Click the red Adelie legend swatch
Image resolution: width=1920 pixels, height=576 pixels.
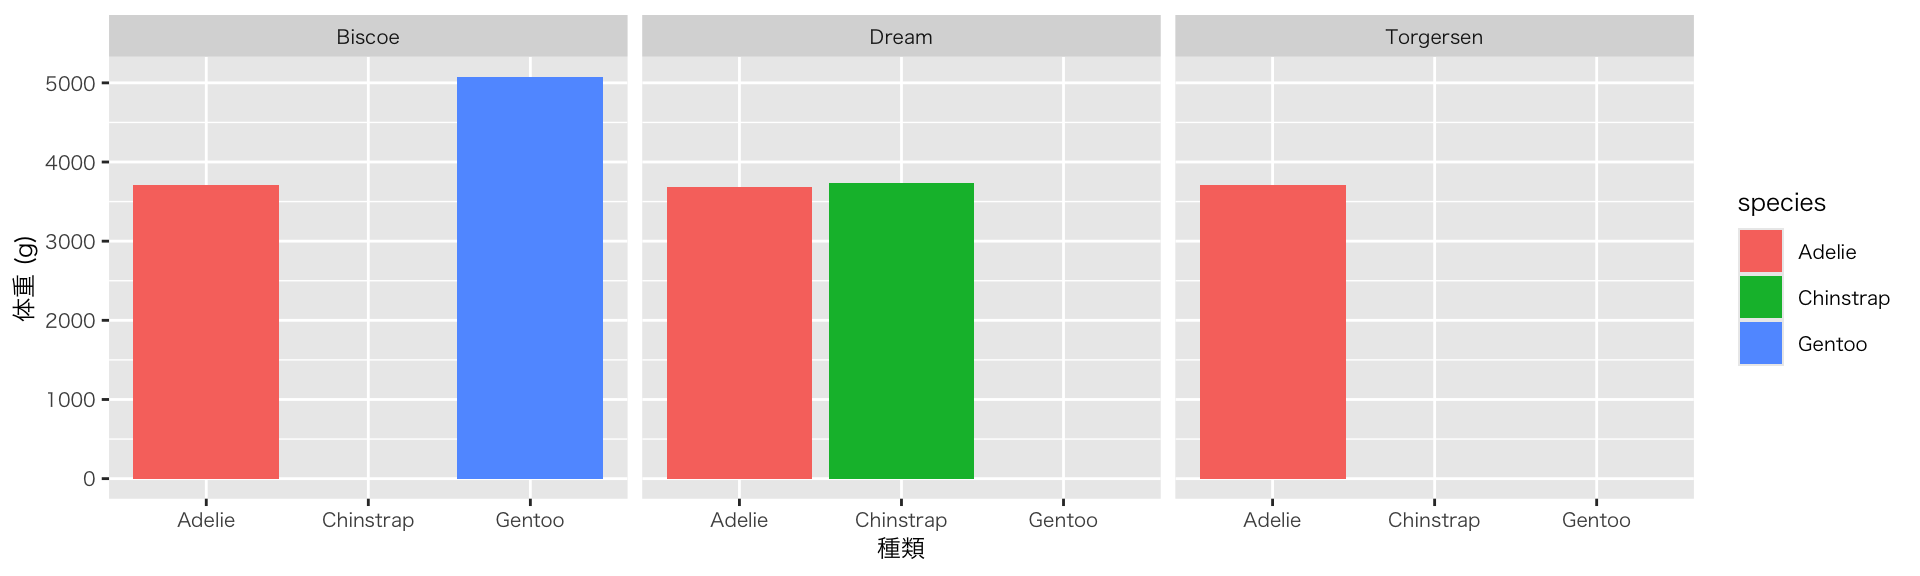1760,251
